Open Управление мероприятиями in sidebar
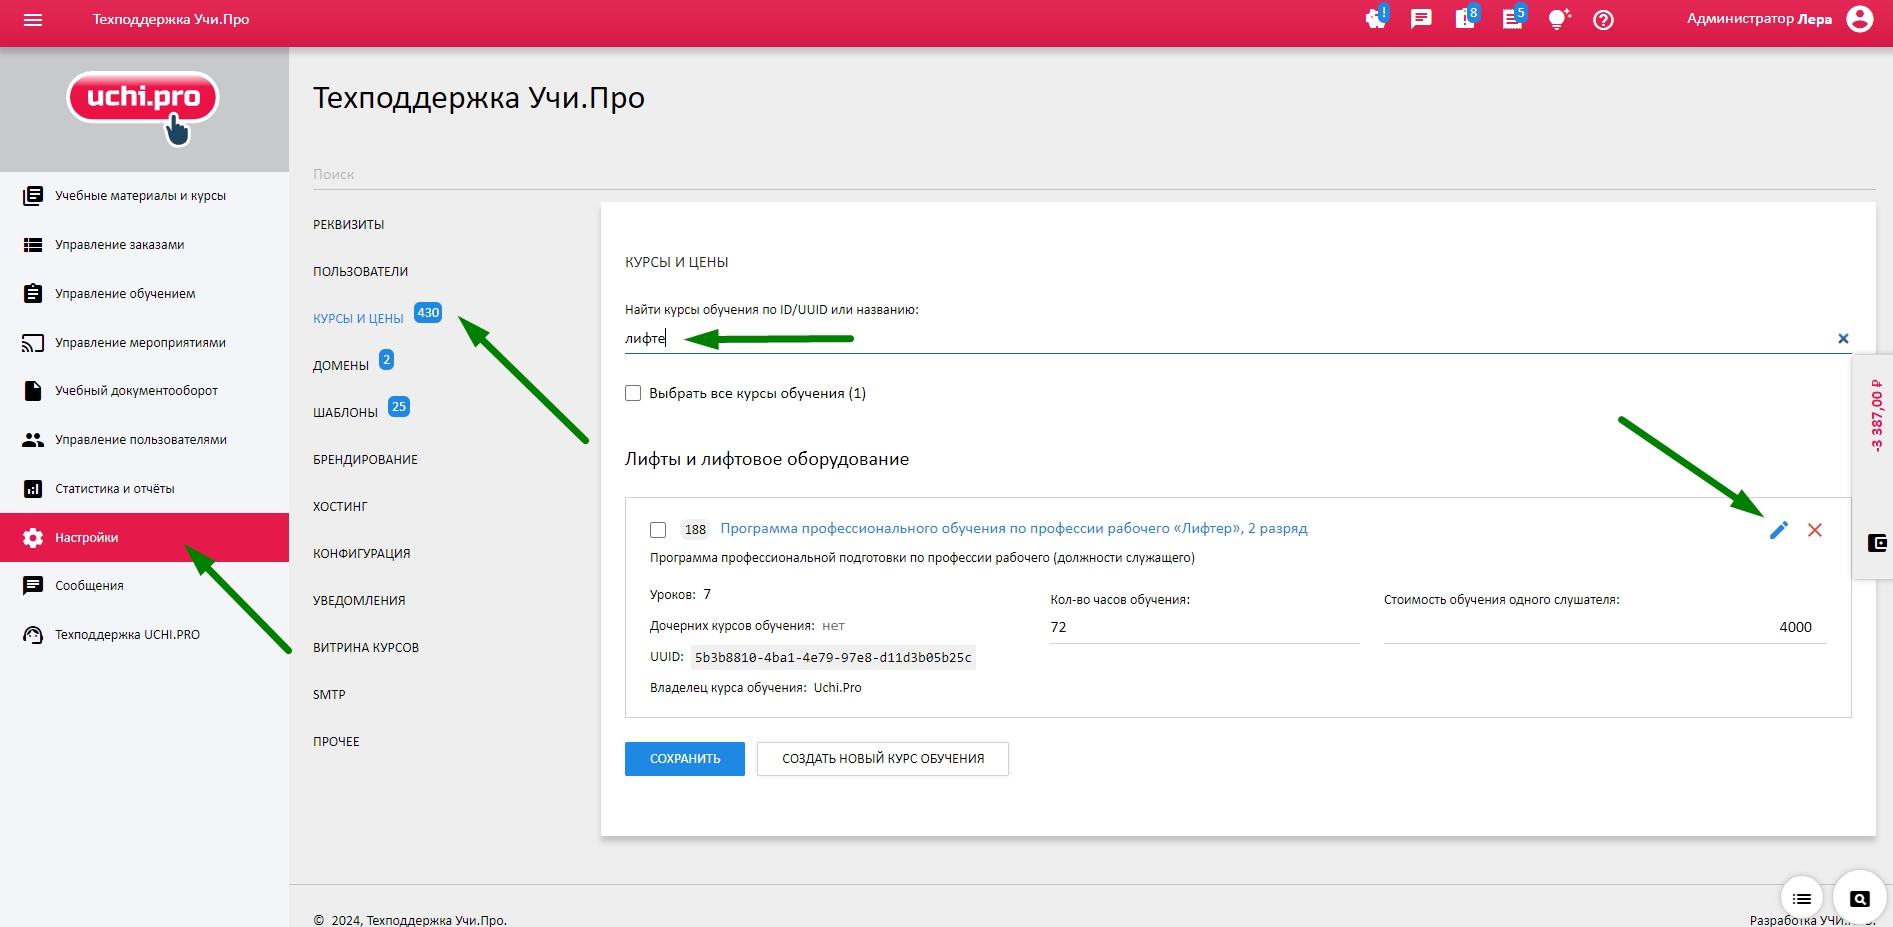This screenshot has height=927, width=1893. 144,343
